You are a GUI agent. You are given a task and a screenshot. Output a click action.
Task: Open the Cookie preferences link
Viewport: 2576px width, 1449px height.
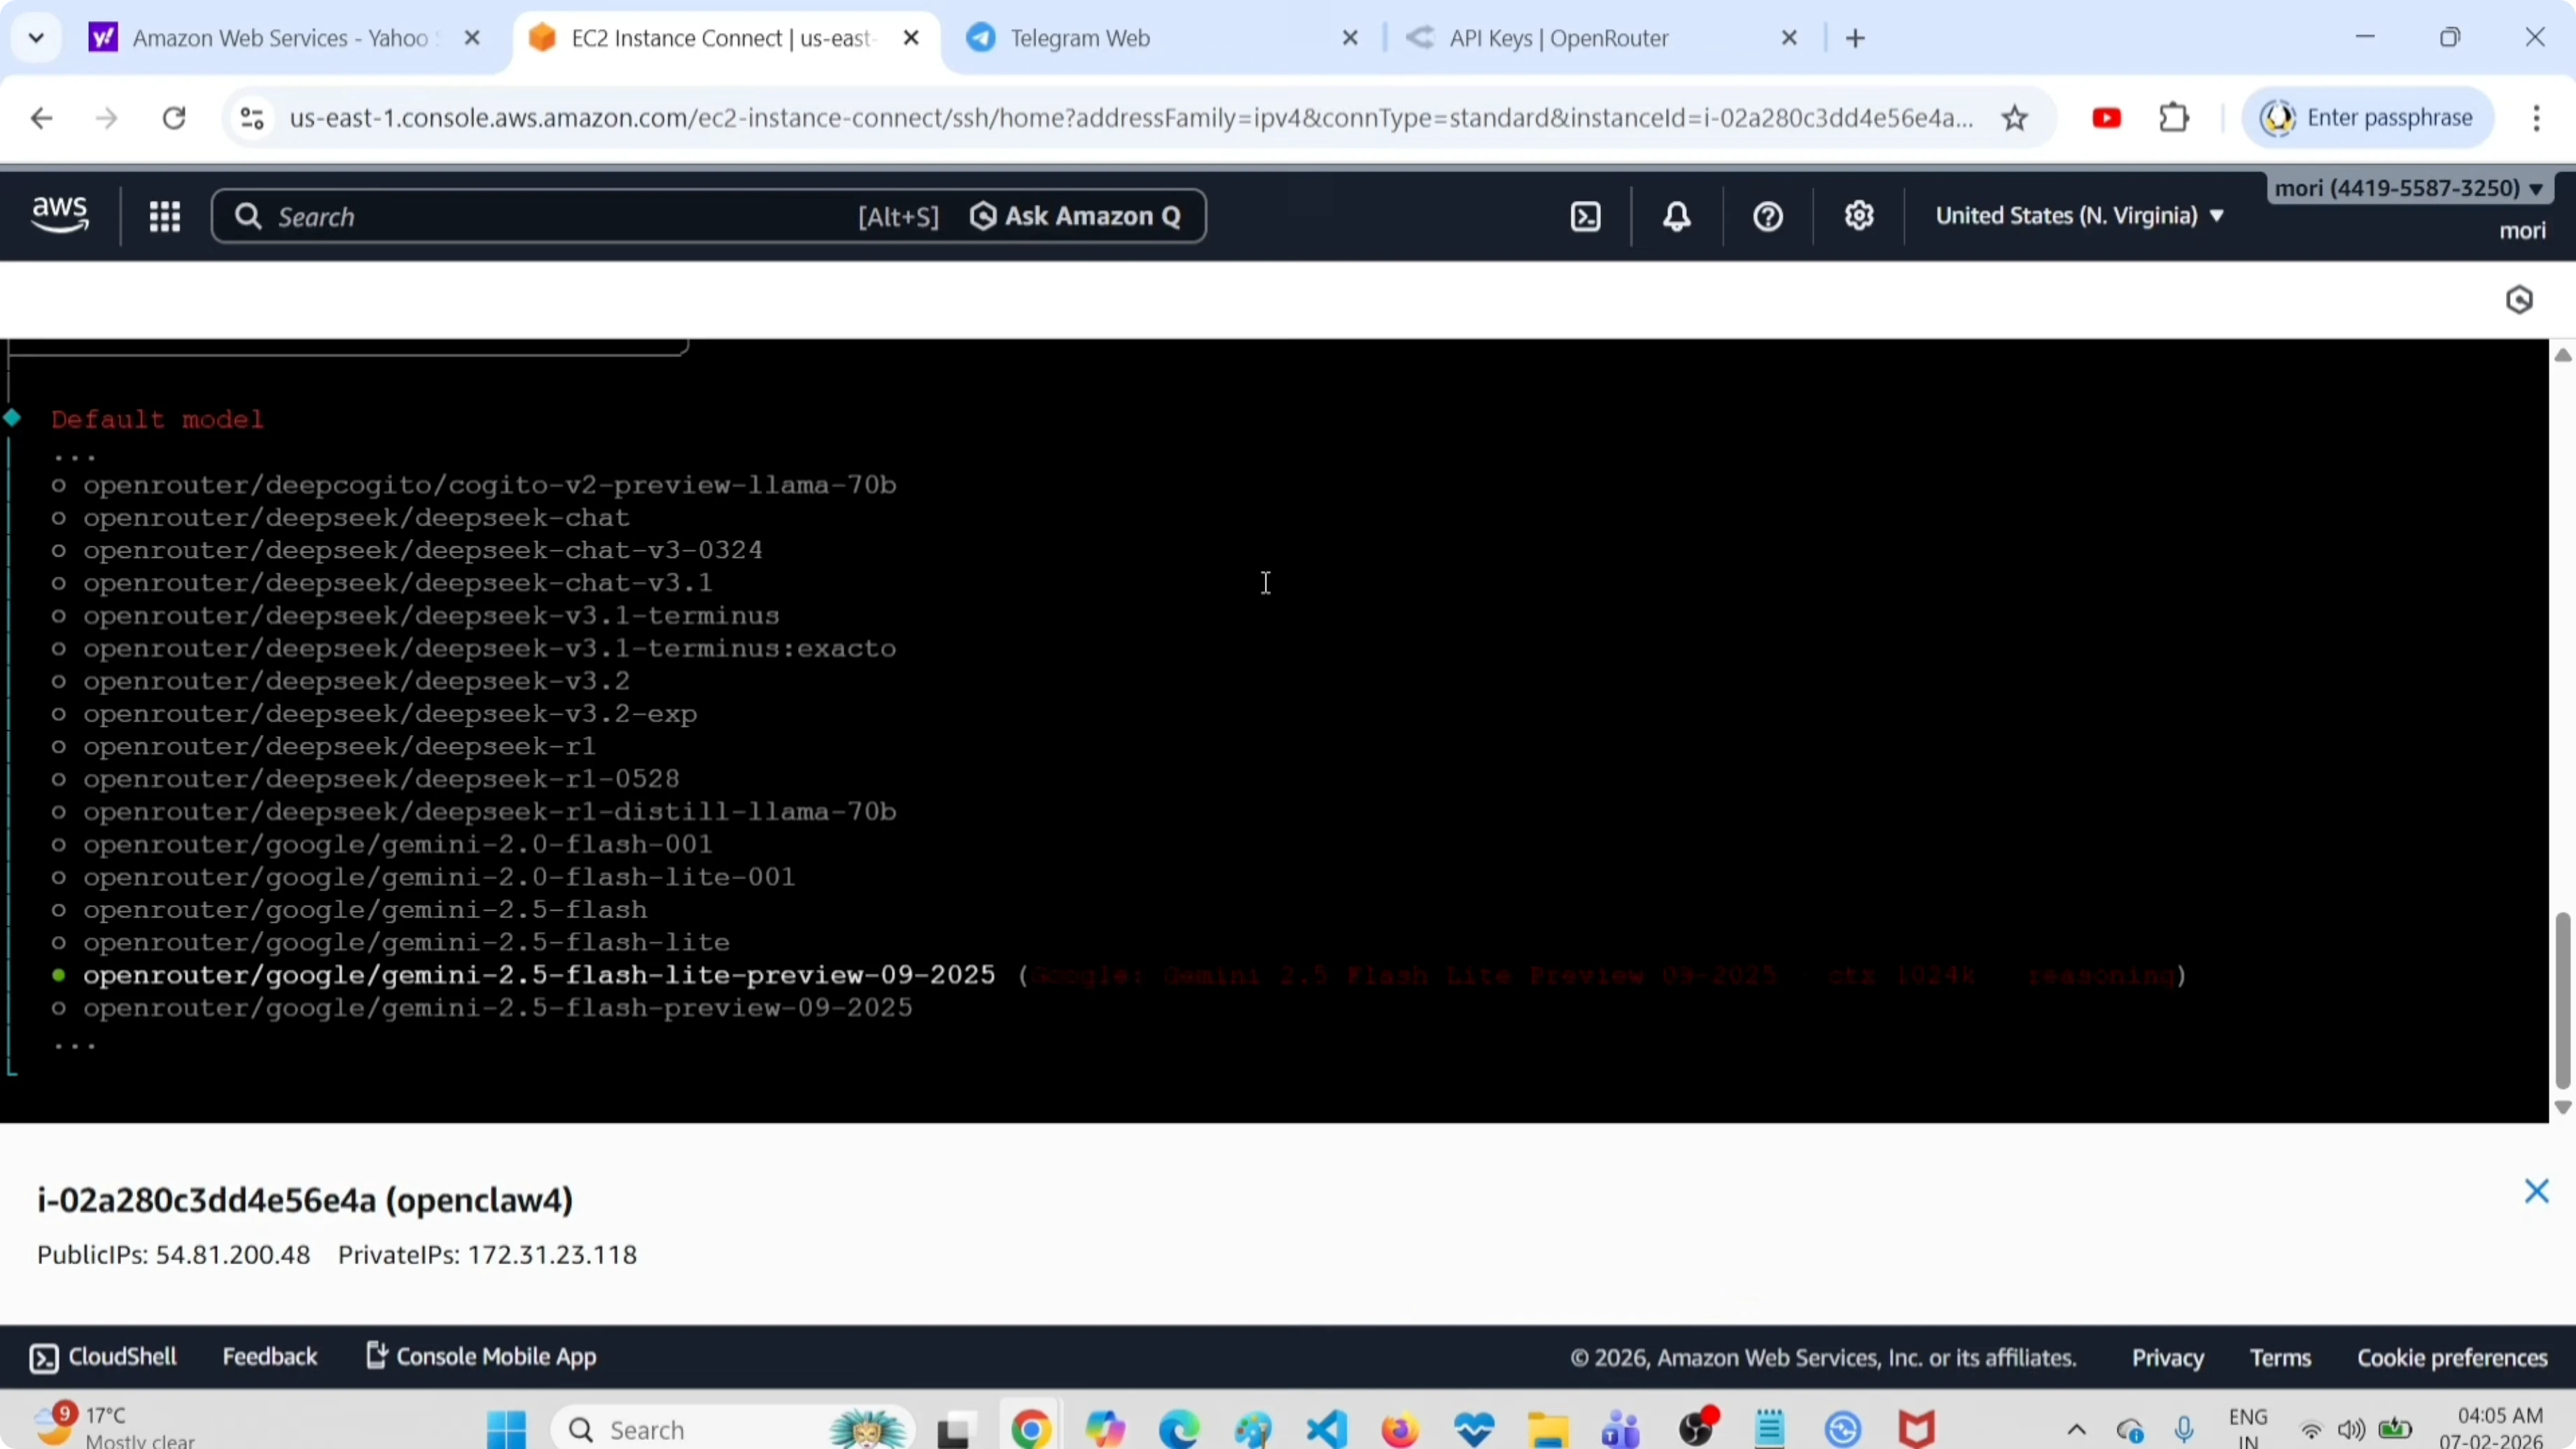pos(2451,1357)
